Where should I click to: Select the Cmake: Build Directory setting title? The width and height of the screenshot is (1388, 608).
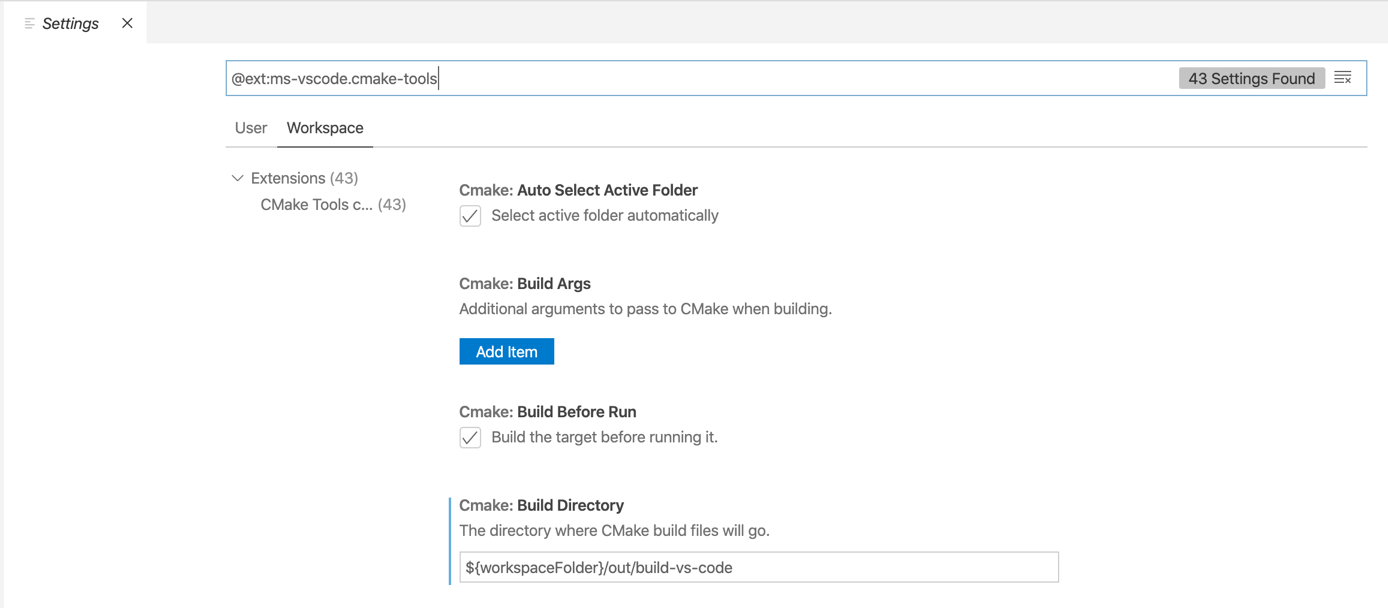point(540,505)
